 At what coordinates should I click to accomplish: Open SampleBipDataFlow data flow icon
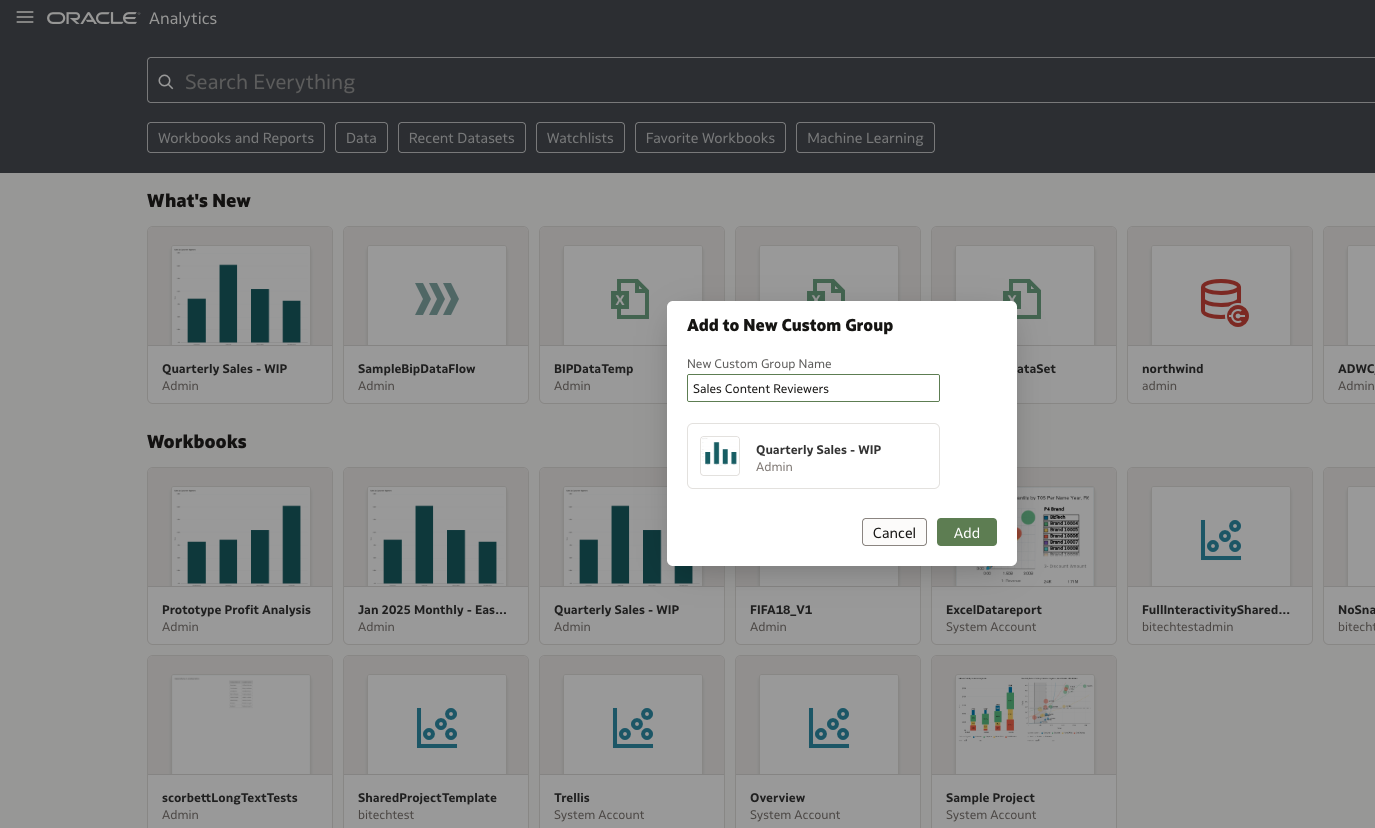[436, 298]
